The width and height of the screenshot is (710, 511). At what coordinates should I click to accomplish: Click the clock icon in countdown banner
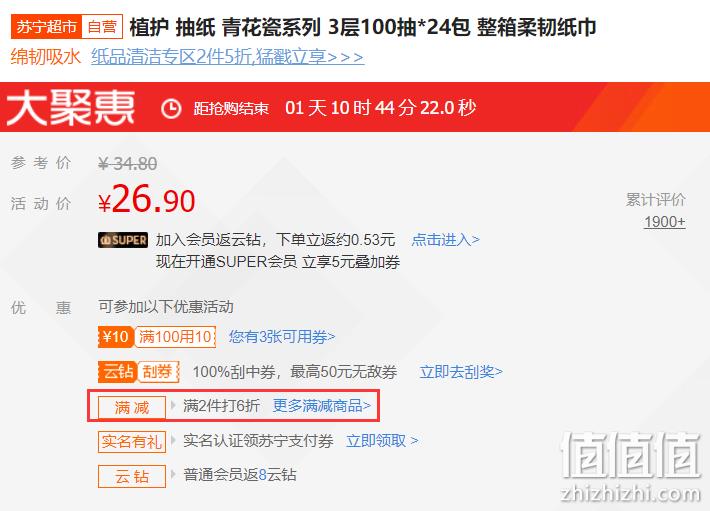[x=171, y=109]
